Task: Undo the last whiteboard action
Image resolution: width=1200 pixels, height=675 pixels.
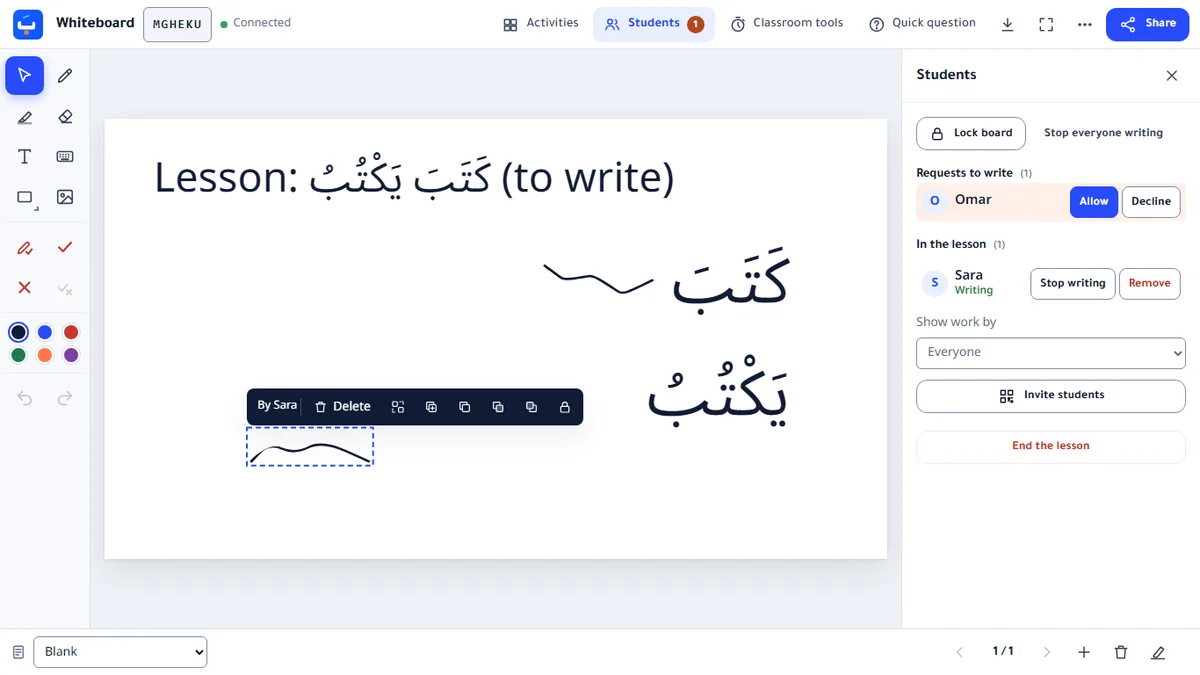Action: pos(25,399)
